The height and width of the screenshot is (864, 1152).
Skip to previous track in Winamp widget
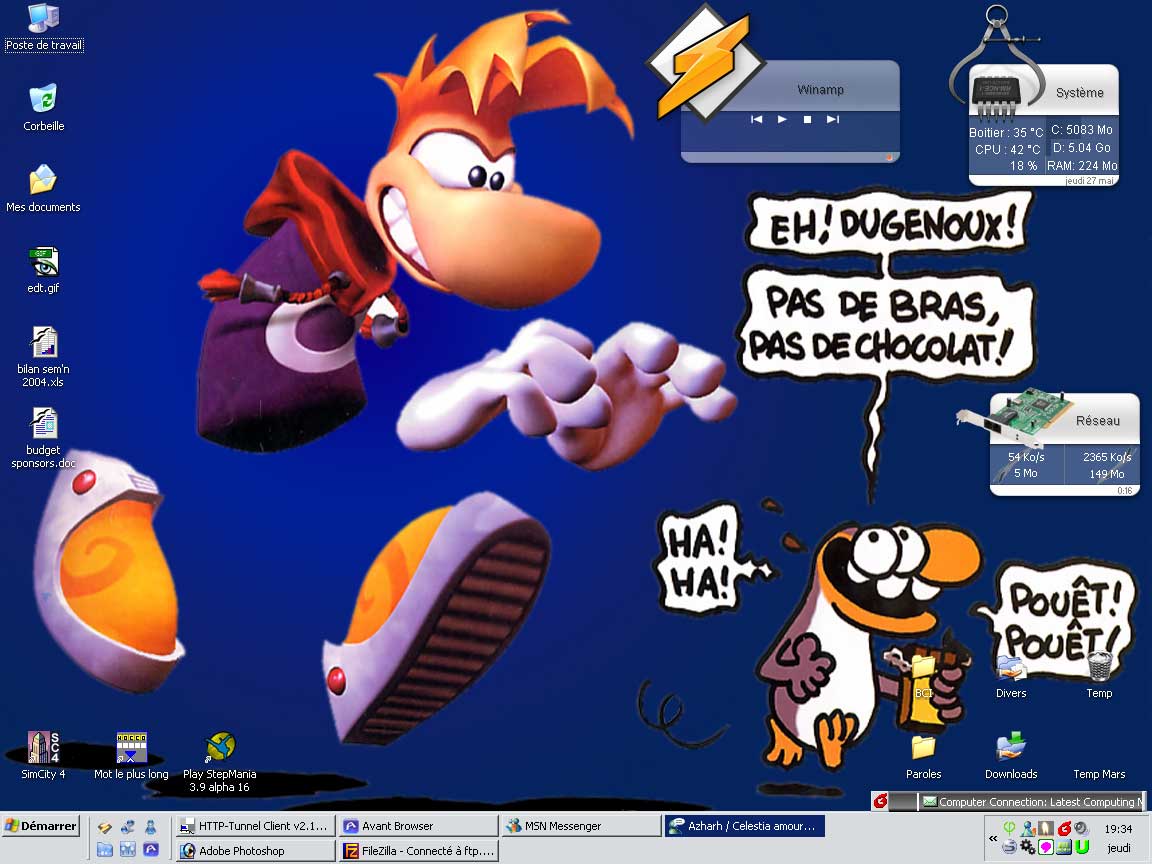tap(756, 119)
